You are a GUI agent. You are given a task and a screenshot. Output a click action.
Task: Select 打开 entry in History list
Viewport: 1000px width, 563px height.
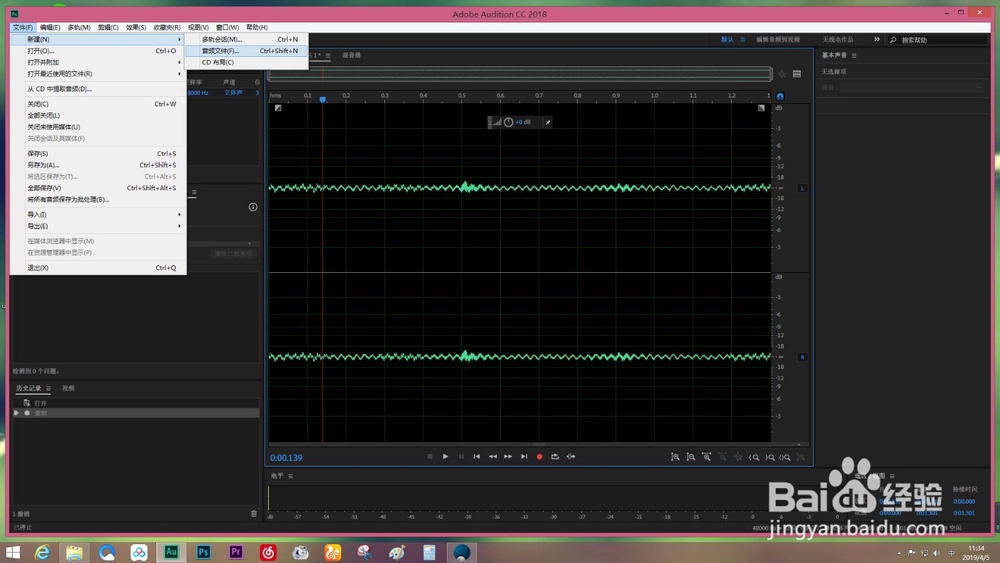pos(135,403)
